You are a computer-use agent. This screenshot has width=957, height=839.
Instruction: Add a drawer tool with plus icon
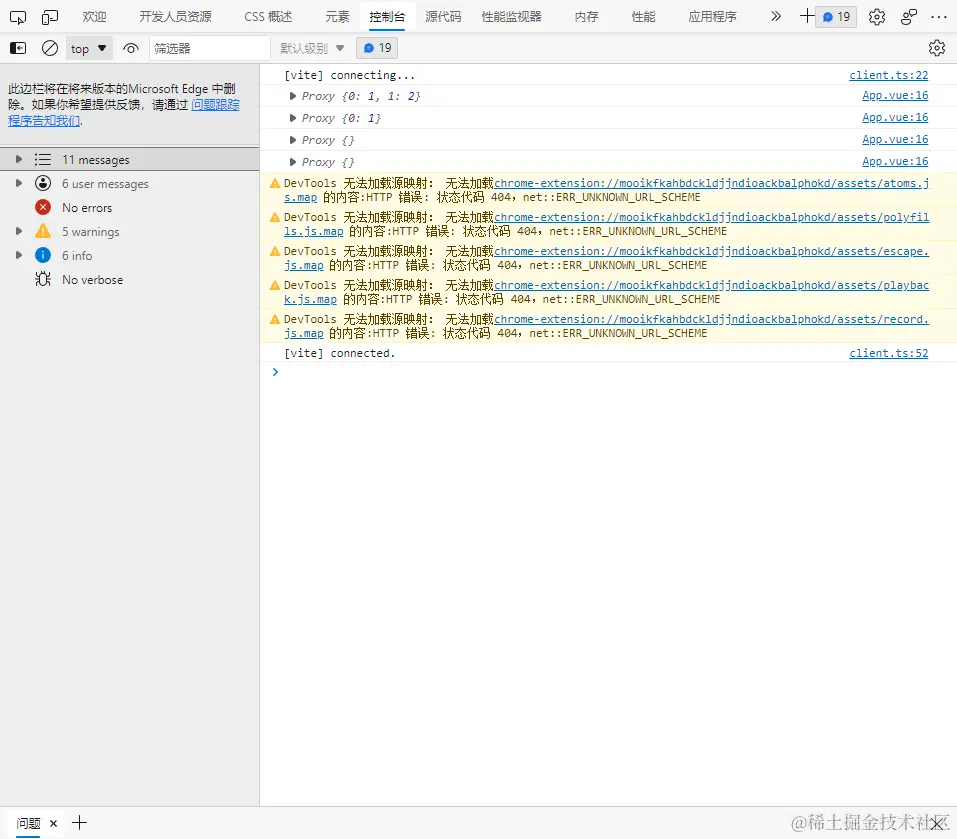[79, 823]
